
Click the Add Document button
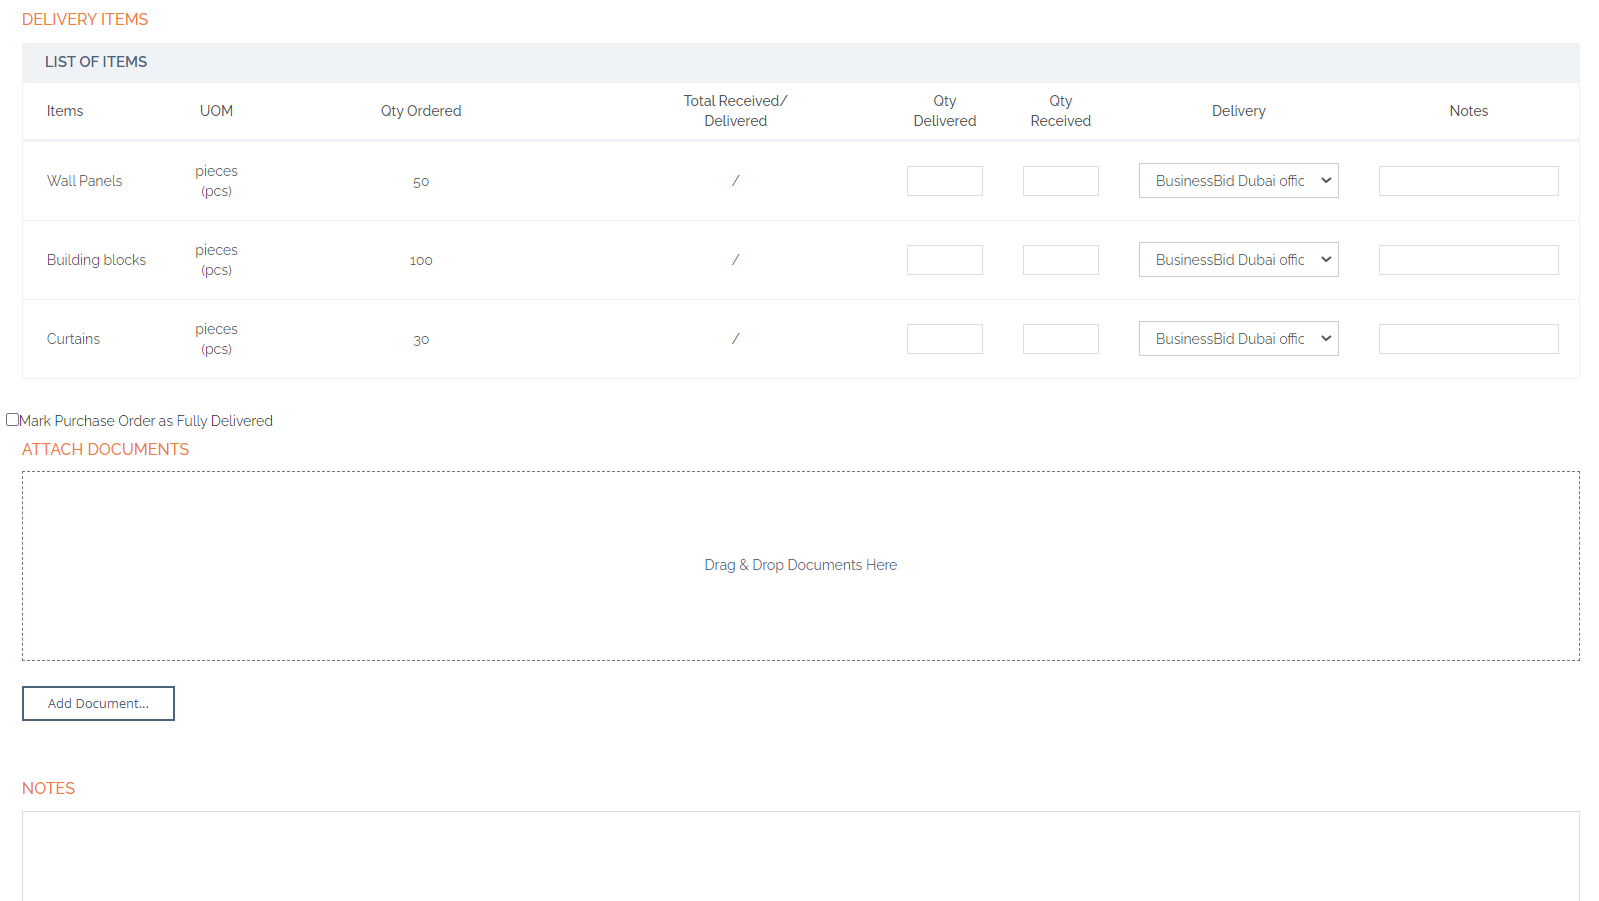pos(98,703)
